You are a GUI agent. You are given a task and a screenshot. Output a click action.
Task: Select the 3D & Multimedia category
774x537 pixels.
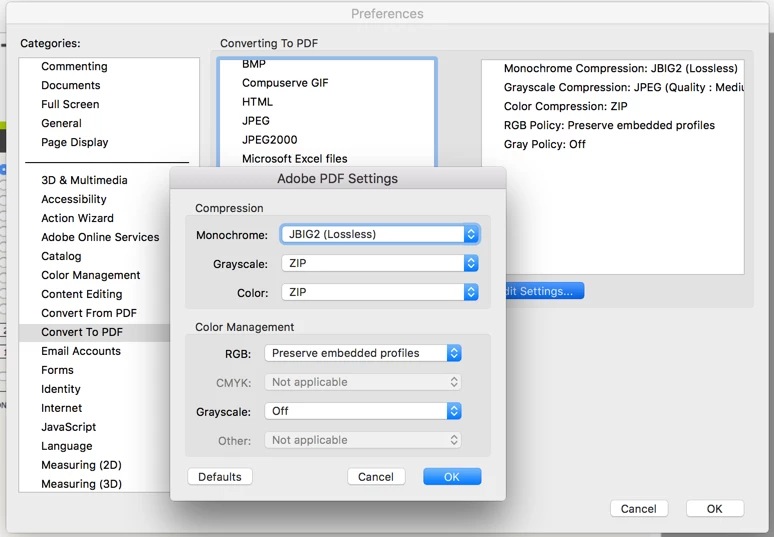point(84,180)
